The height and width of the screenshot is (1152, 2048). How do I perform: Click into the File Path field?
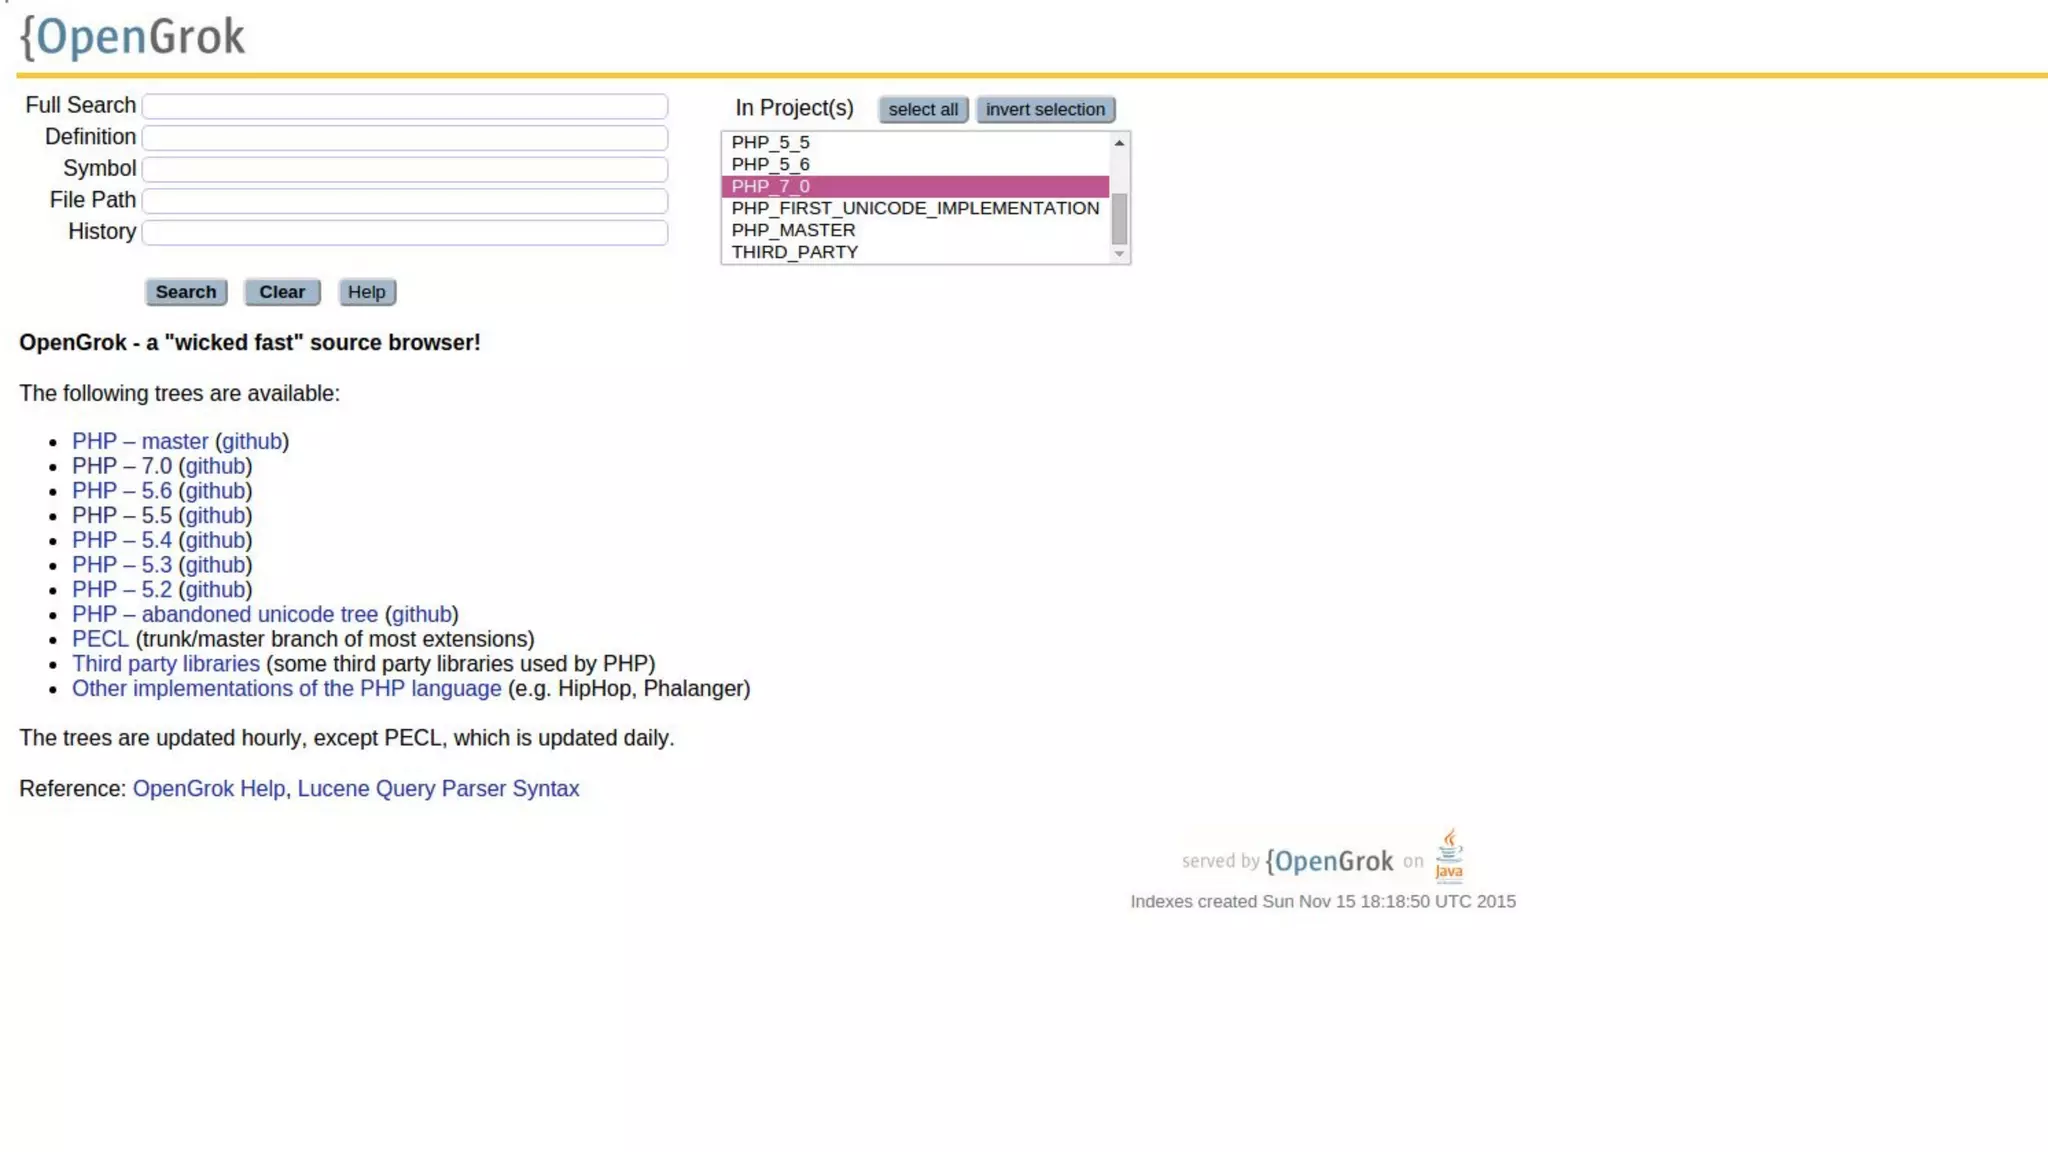coord(405,201)
